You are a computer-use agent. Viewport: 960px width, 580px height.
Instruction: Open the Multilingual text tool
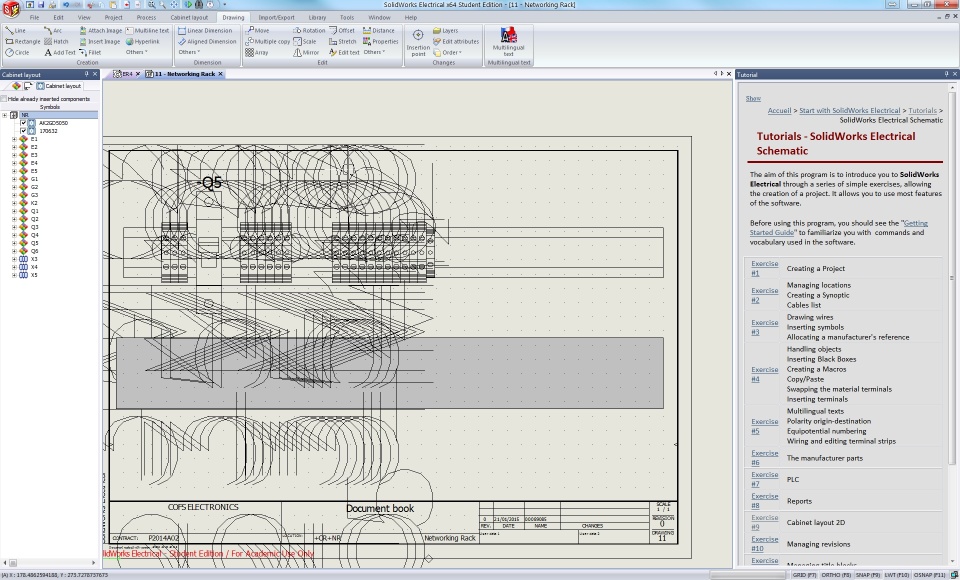pos(508,42)
